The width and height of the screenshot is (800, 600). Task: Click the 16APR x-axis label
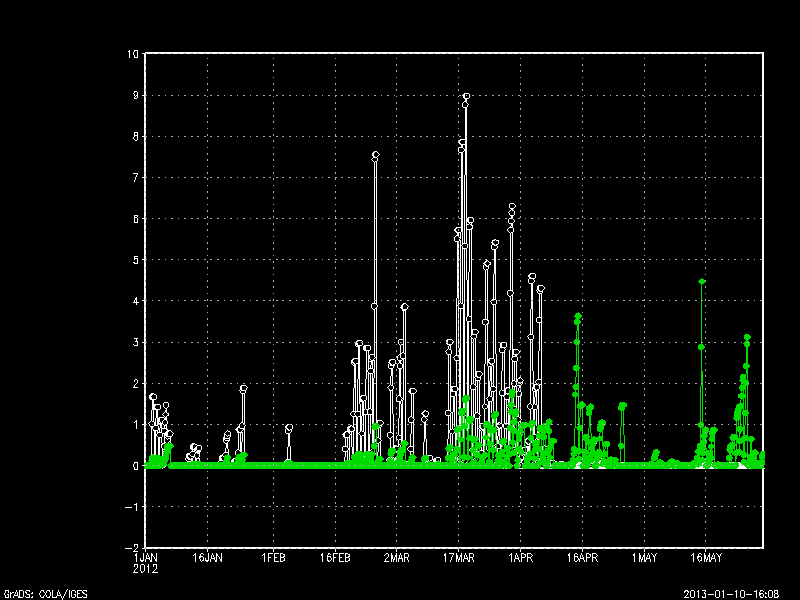click(582, 558)
